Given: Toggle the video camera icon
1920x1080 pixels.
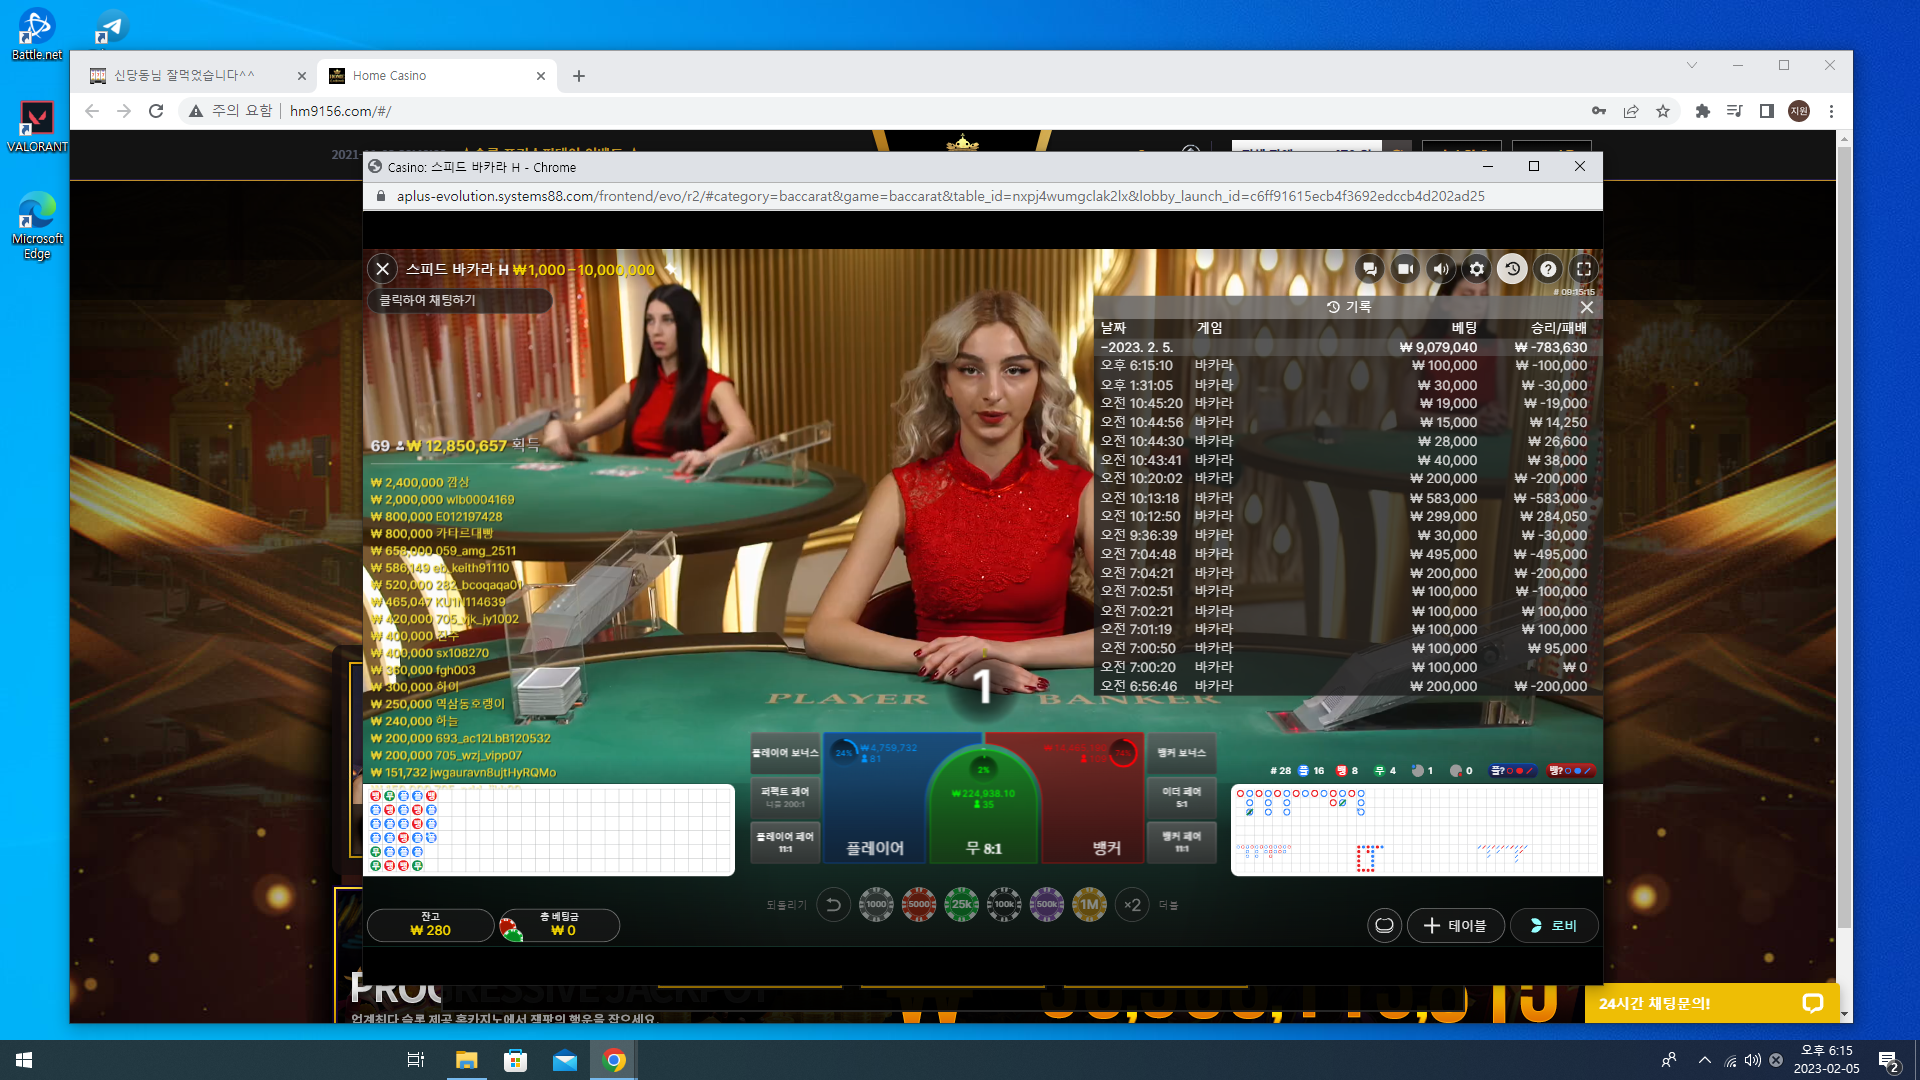Looking at the screenshot, I should tap(1405, 269).
